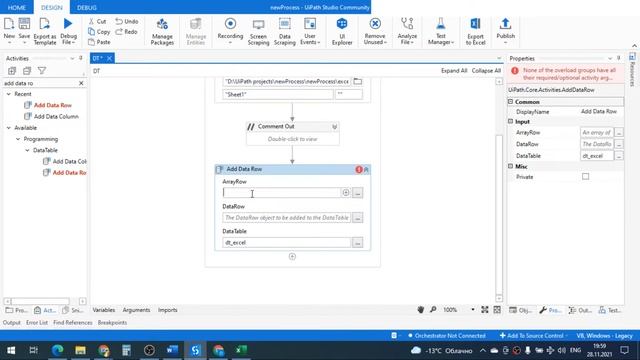Export workflow to Excel
The height and width of the screenshot is (360, 640).
476,31
